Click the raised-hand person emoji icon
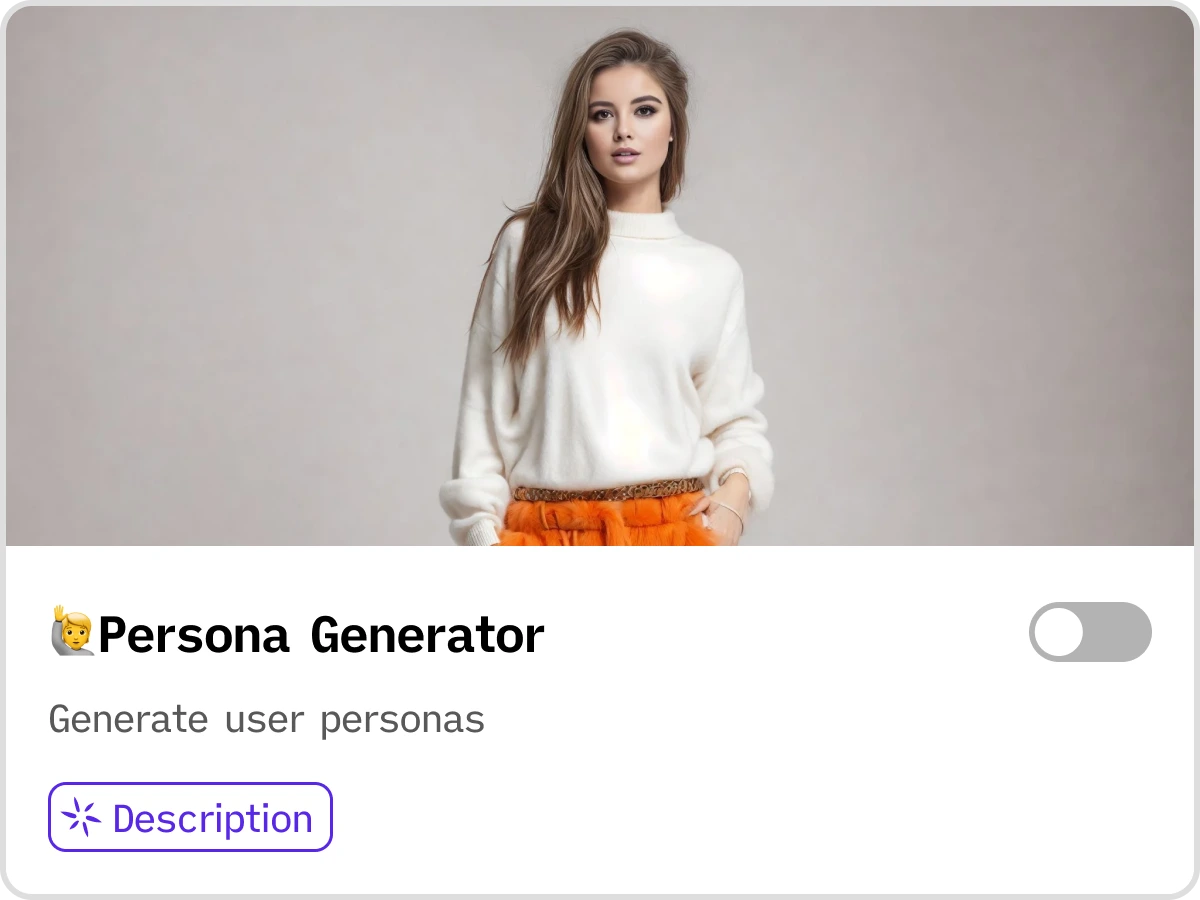This screenshot has width=1200, height=900. [x=73, y=631]
